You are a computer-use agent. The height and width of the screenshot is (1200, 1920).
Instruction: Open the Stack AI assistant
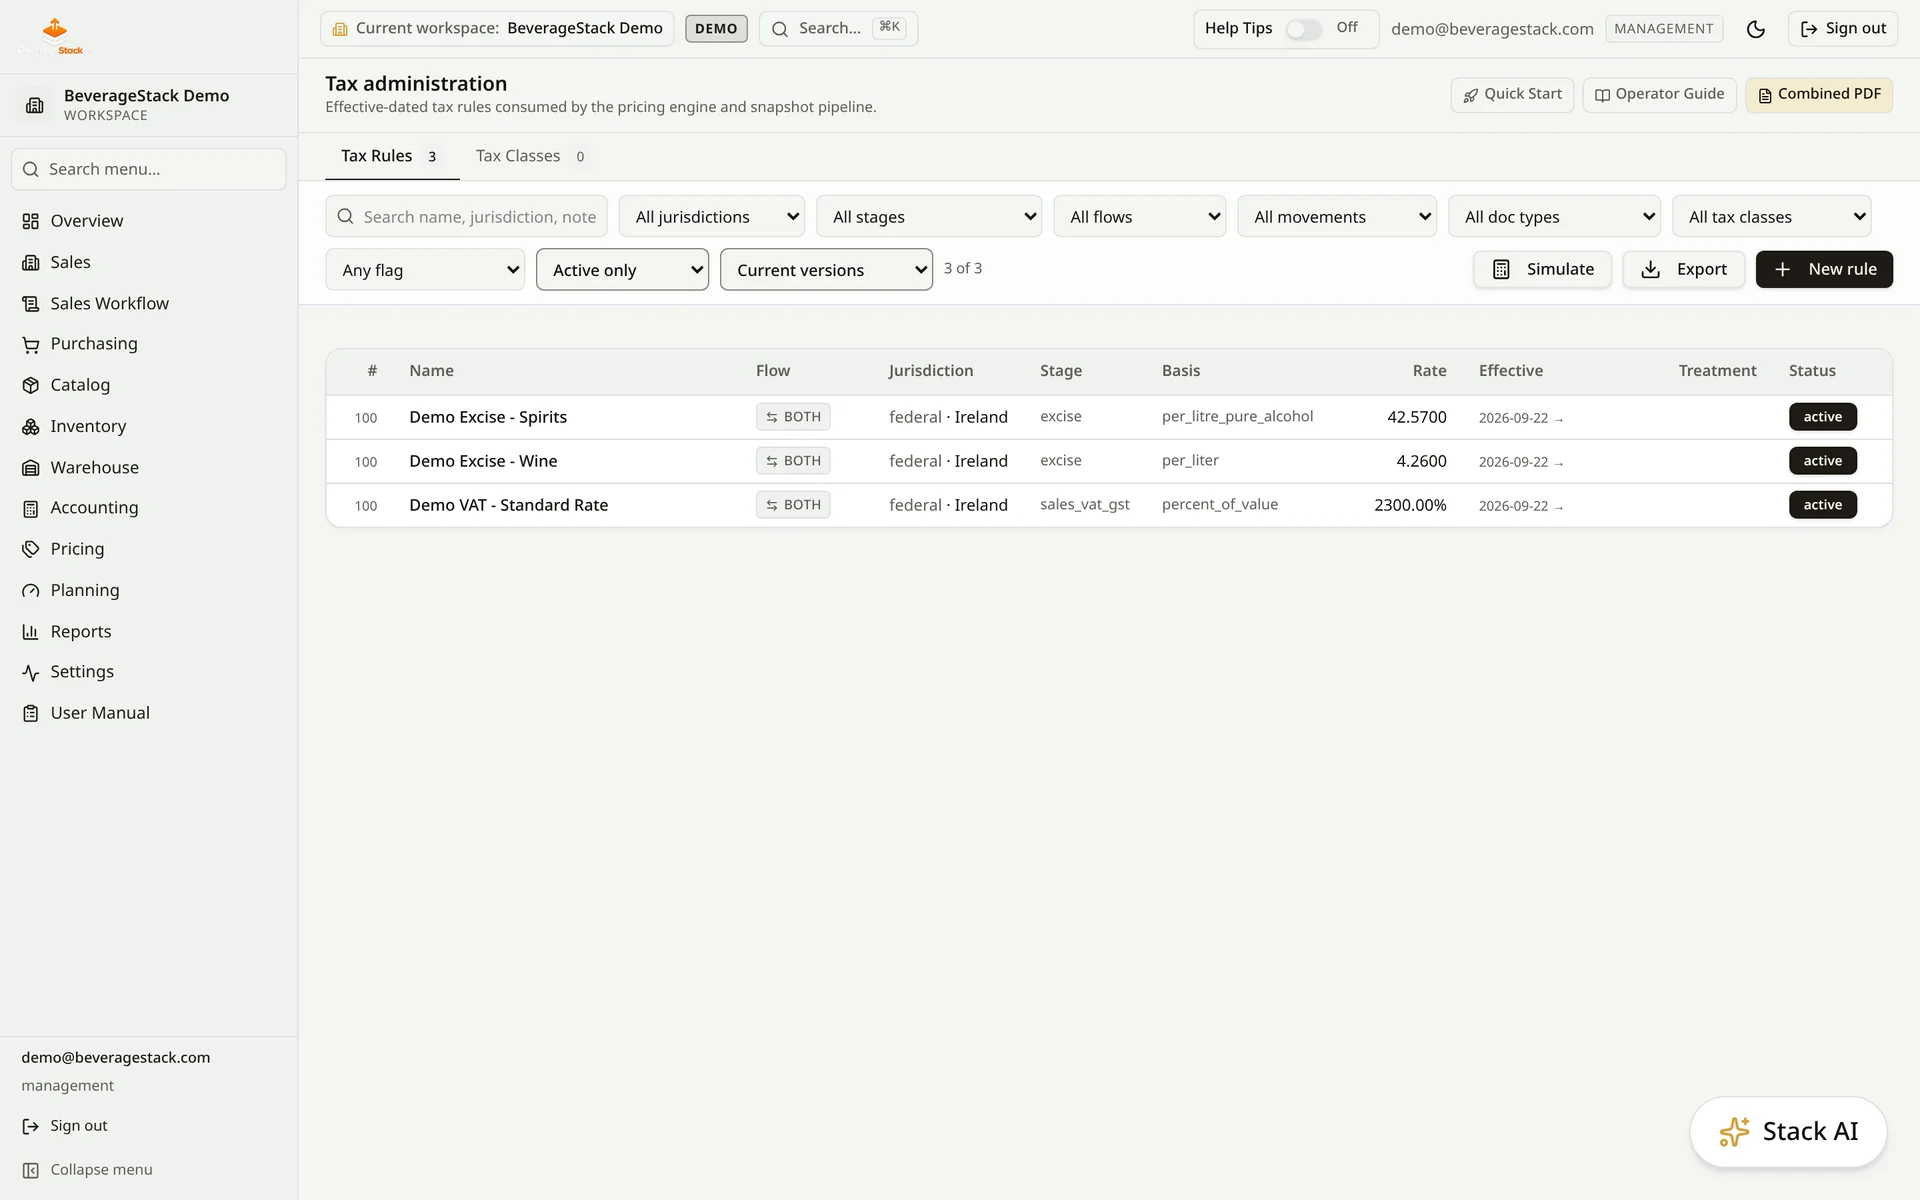(x=1788, y=1132)
